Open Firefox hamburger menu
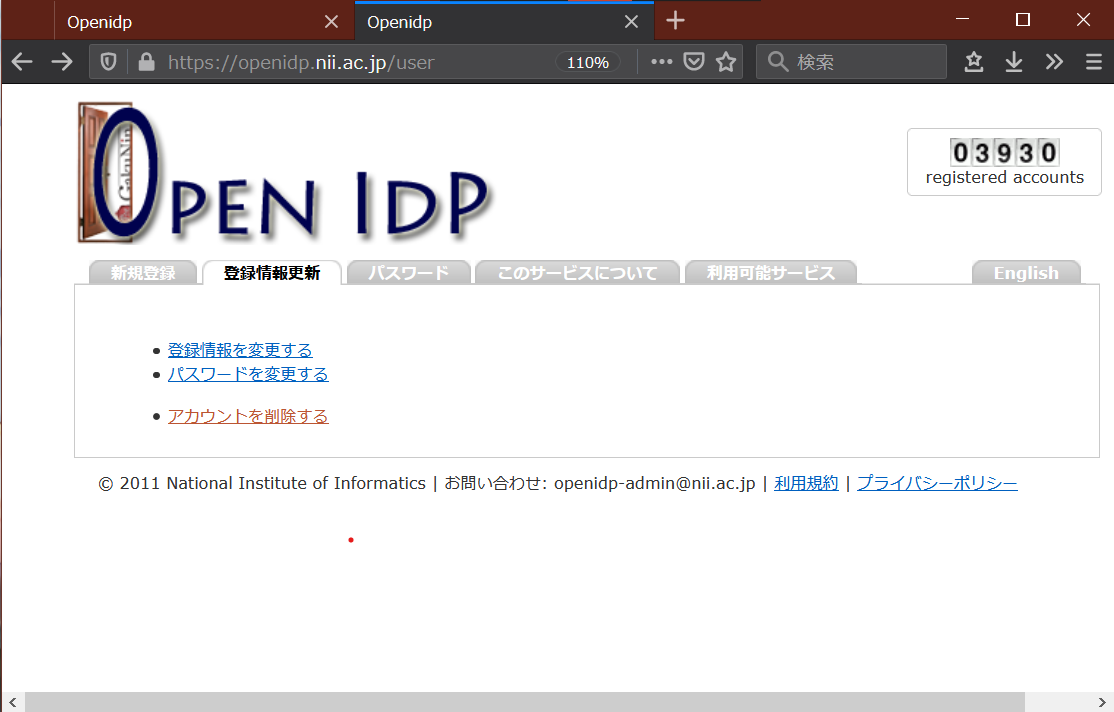The image size is (1114, 712). (1094, 62)
